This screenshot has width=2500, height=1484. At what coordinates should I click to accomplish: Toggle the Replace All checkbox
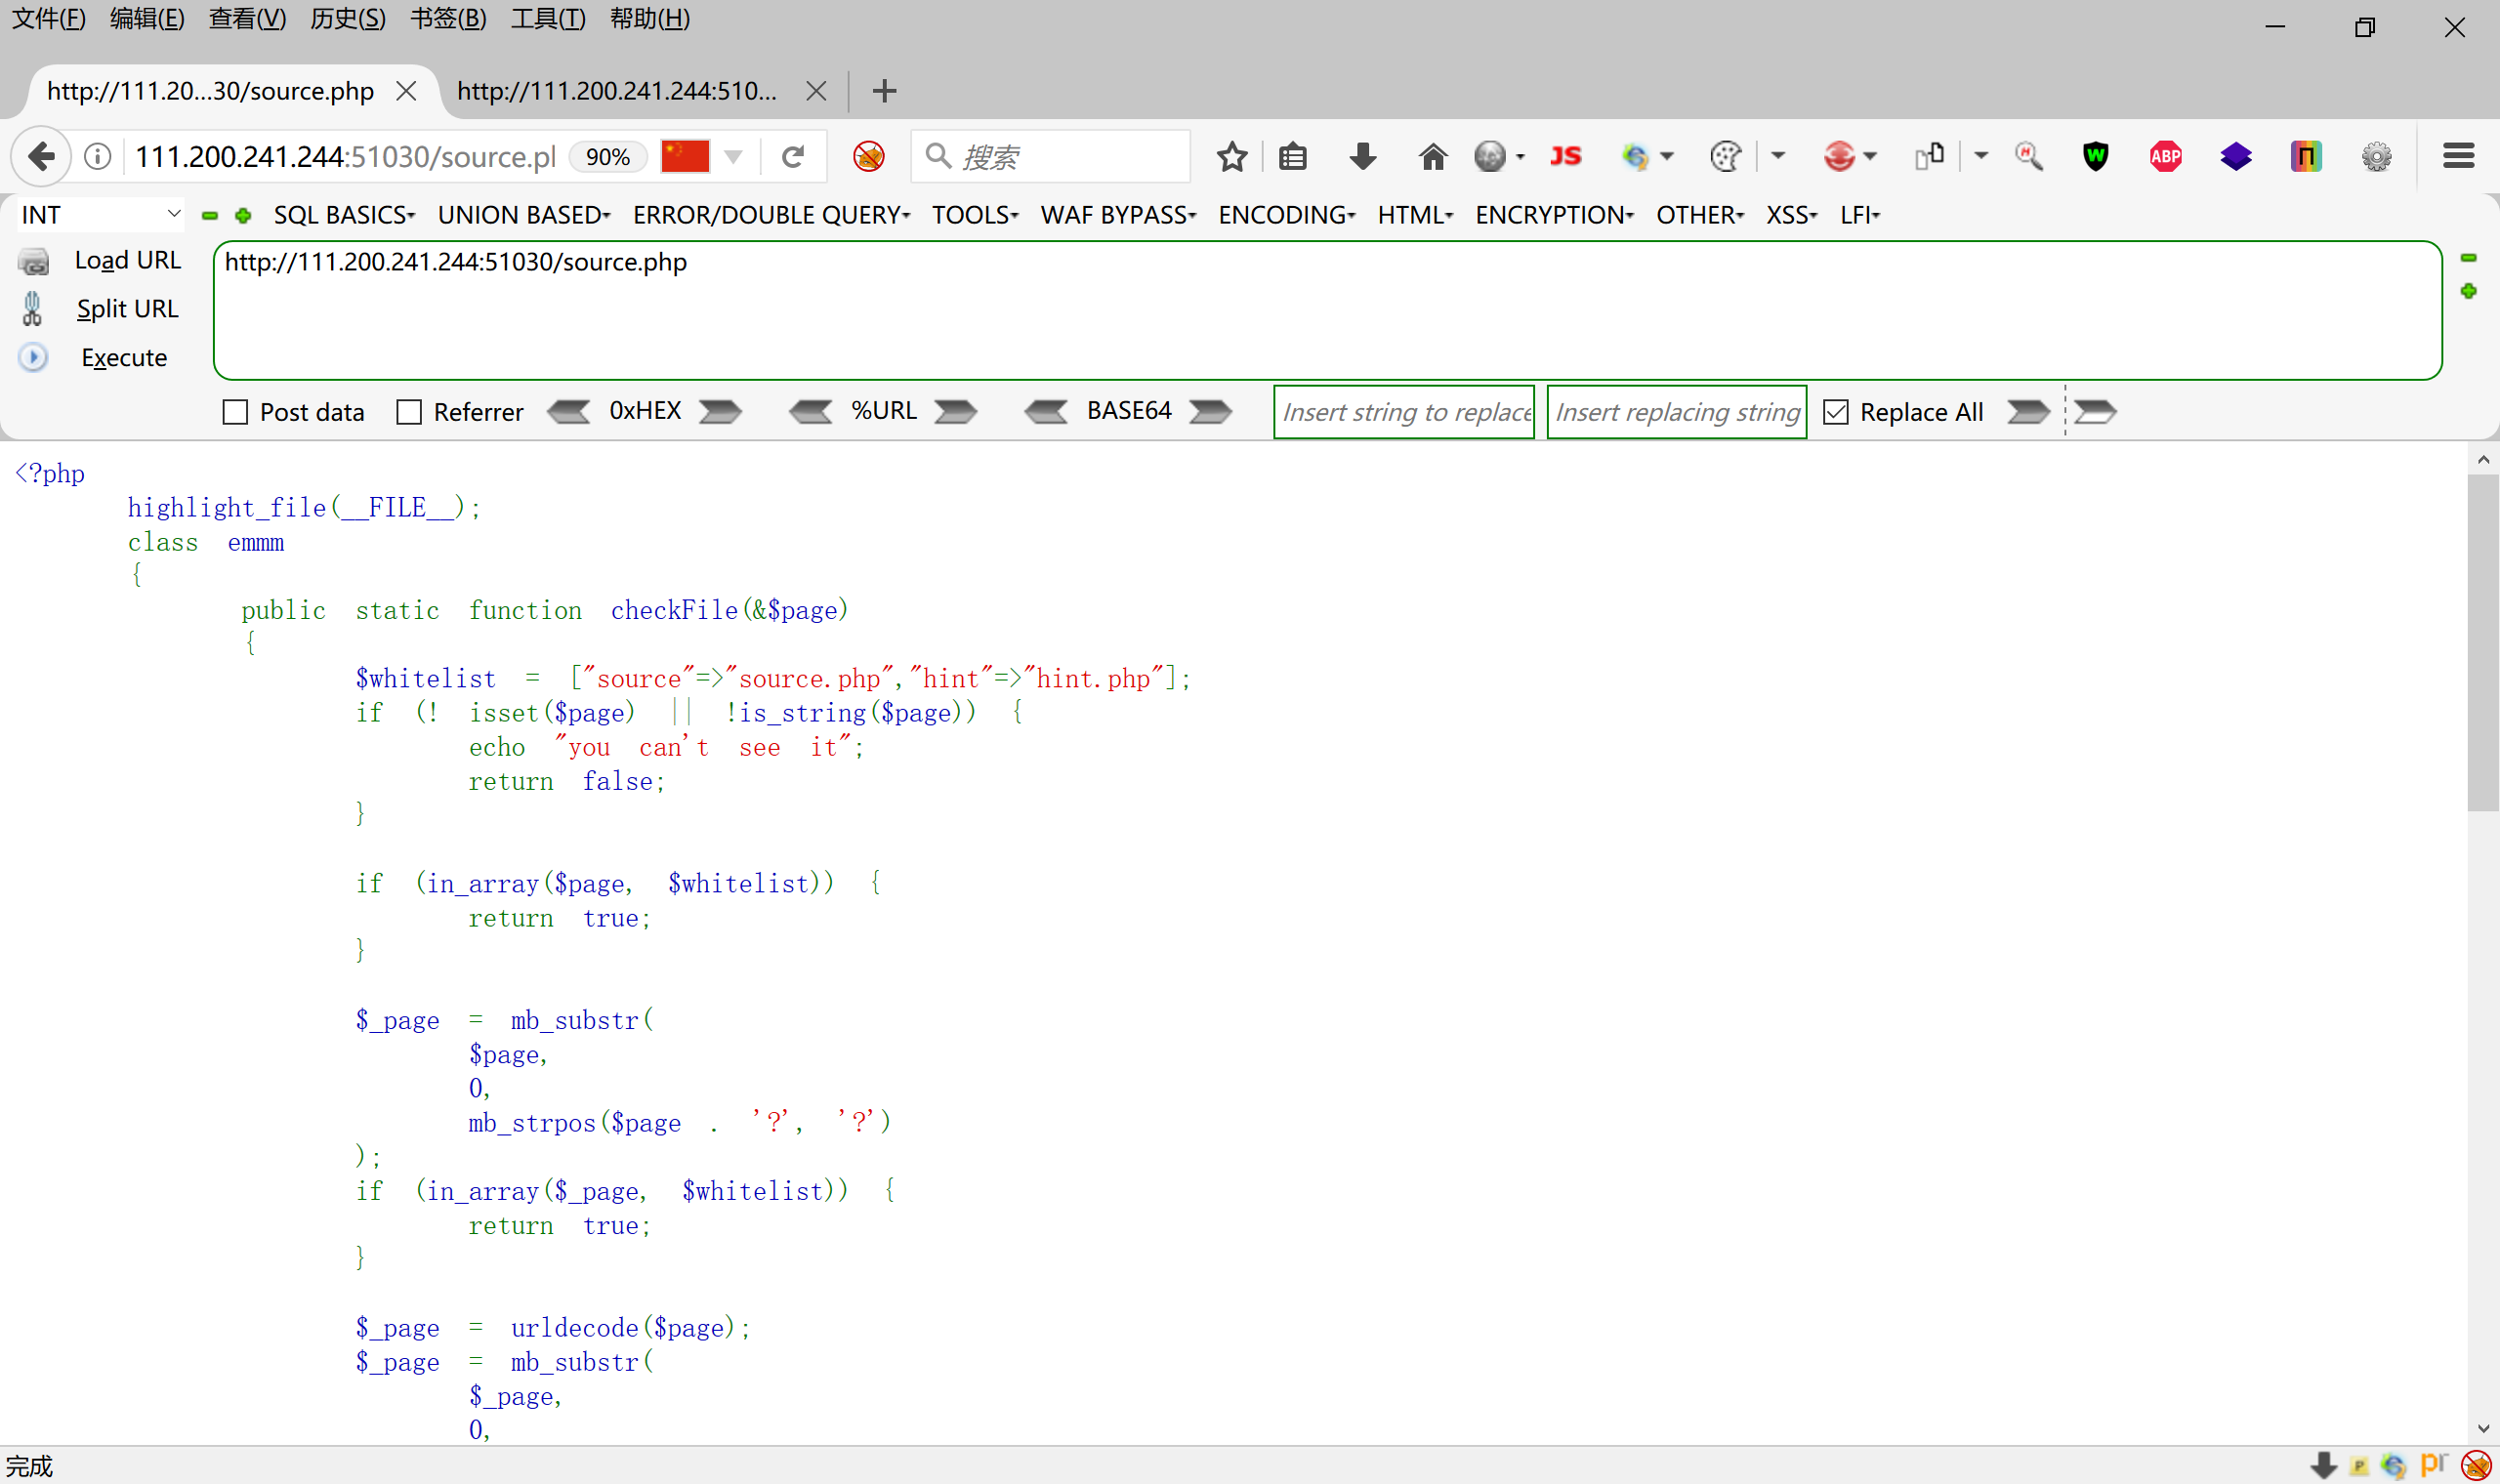(1838, 412)
